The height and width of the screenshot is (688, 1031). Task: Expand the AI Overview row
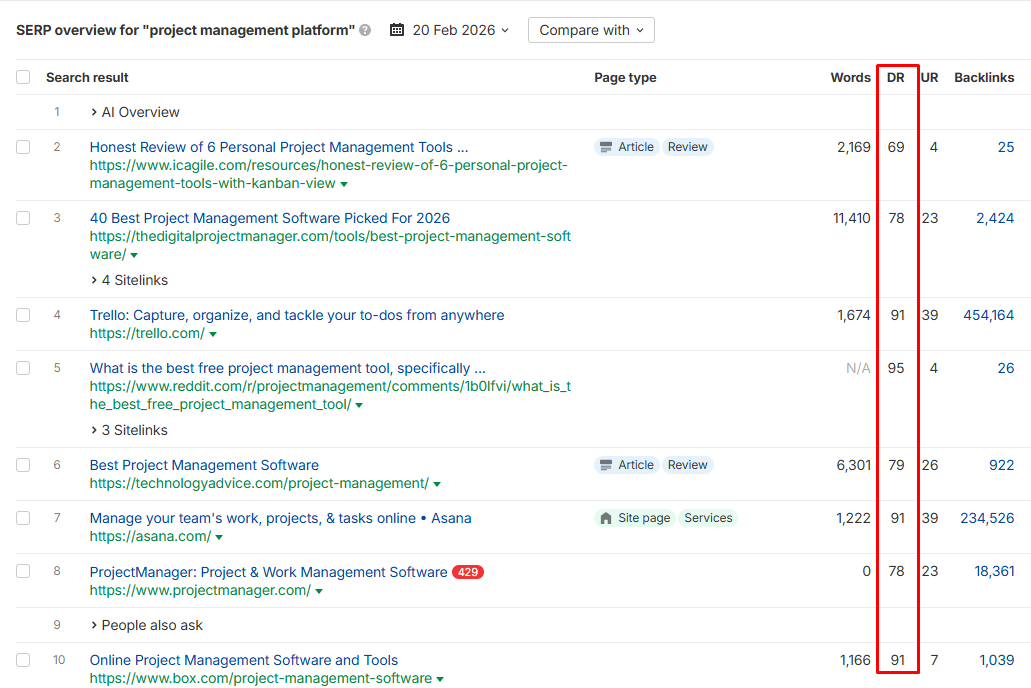pyautogui.click(x=135, y=112)
